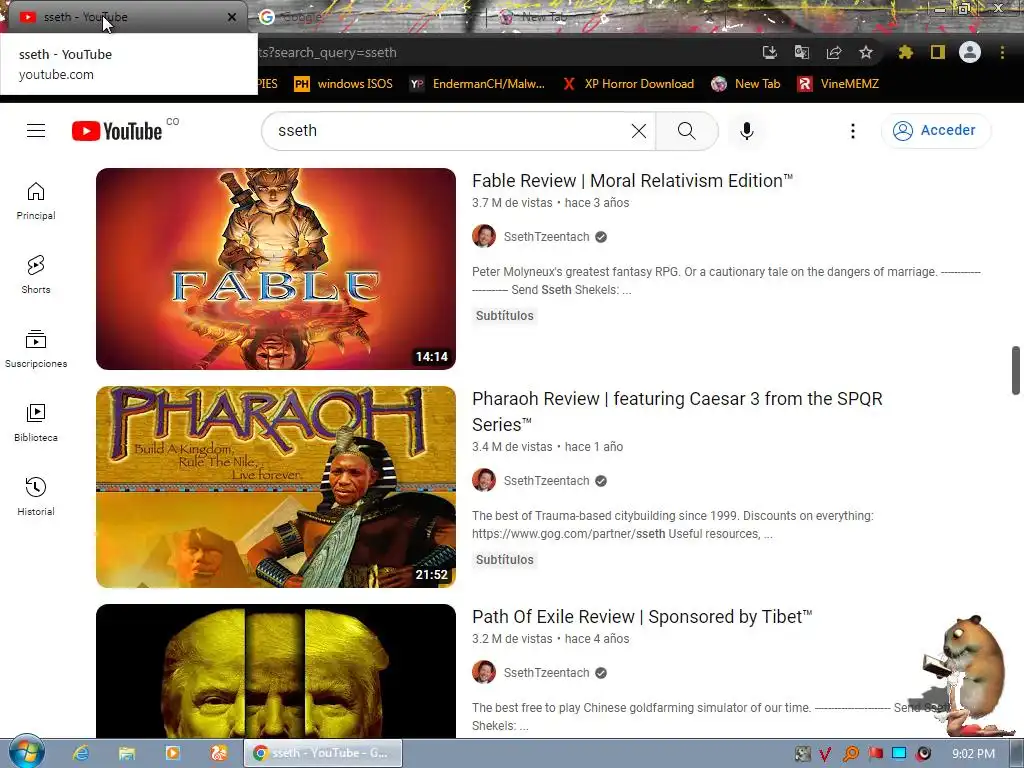Play the Fable video thumbnail
The width and height of the screenshot is (1024, 768).
click(x=276, y=269)
